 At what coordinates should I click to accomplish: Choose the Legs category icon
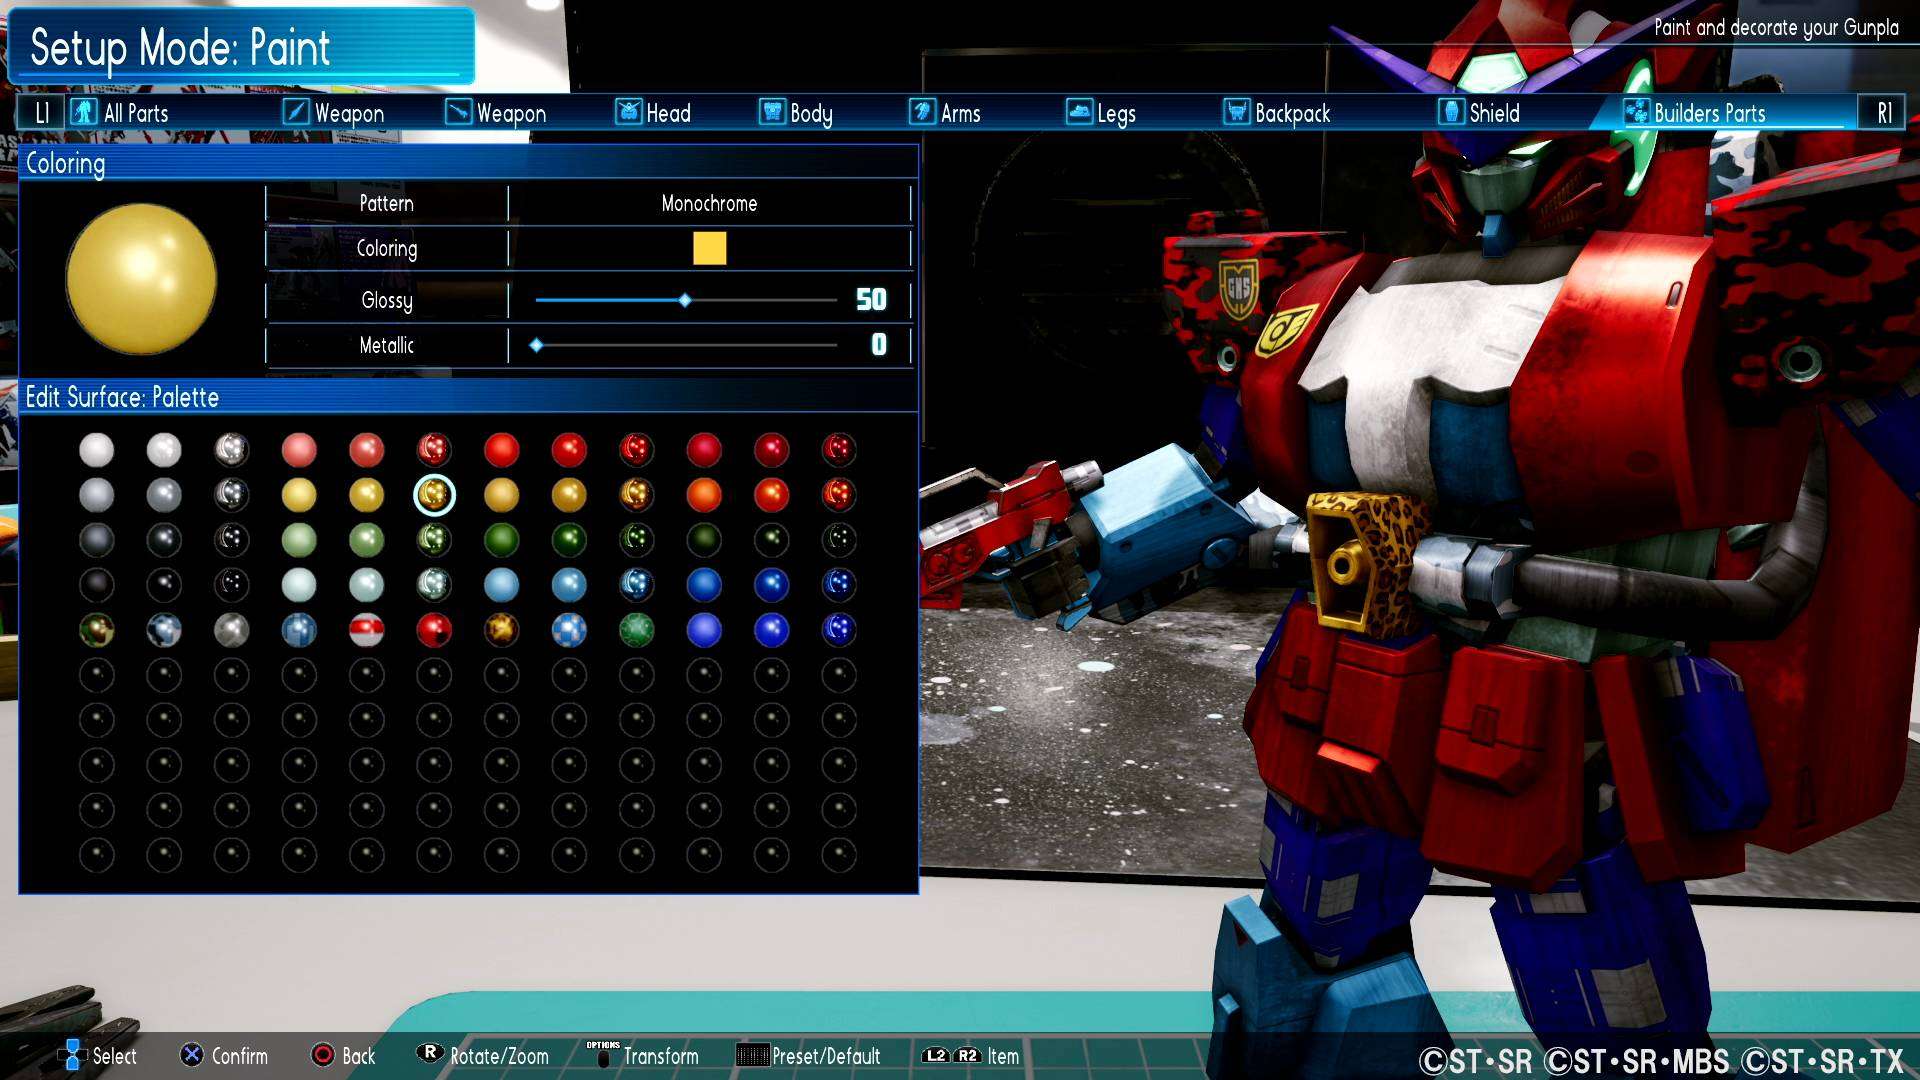coord(1079,112)
